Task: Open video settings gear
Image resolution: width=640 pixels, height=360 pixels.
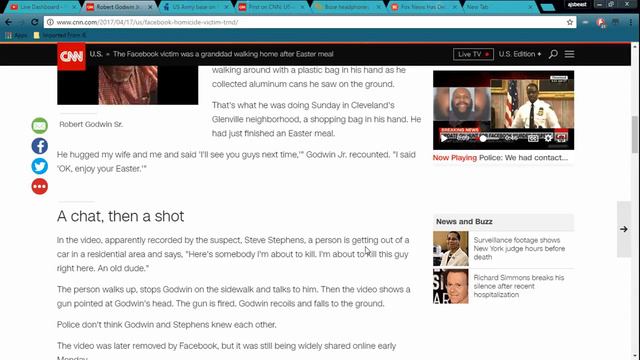Action: pyautogui.click(x=548, y=138)
